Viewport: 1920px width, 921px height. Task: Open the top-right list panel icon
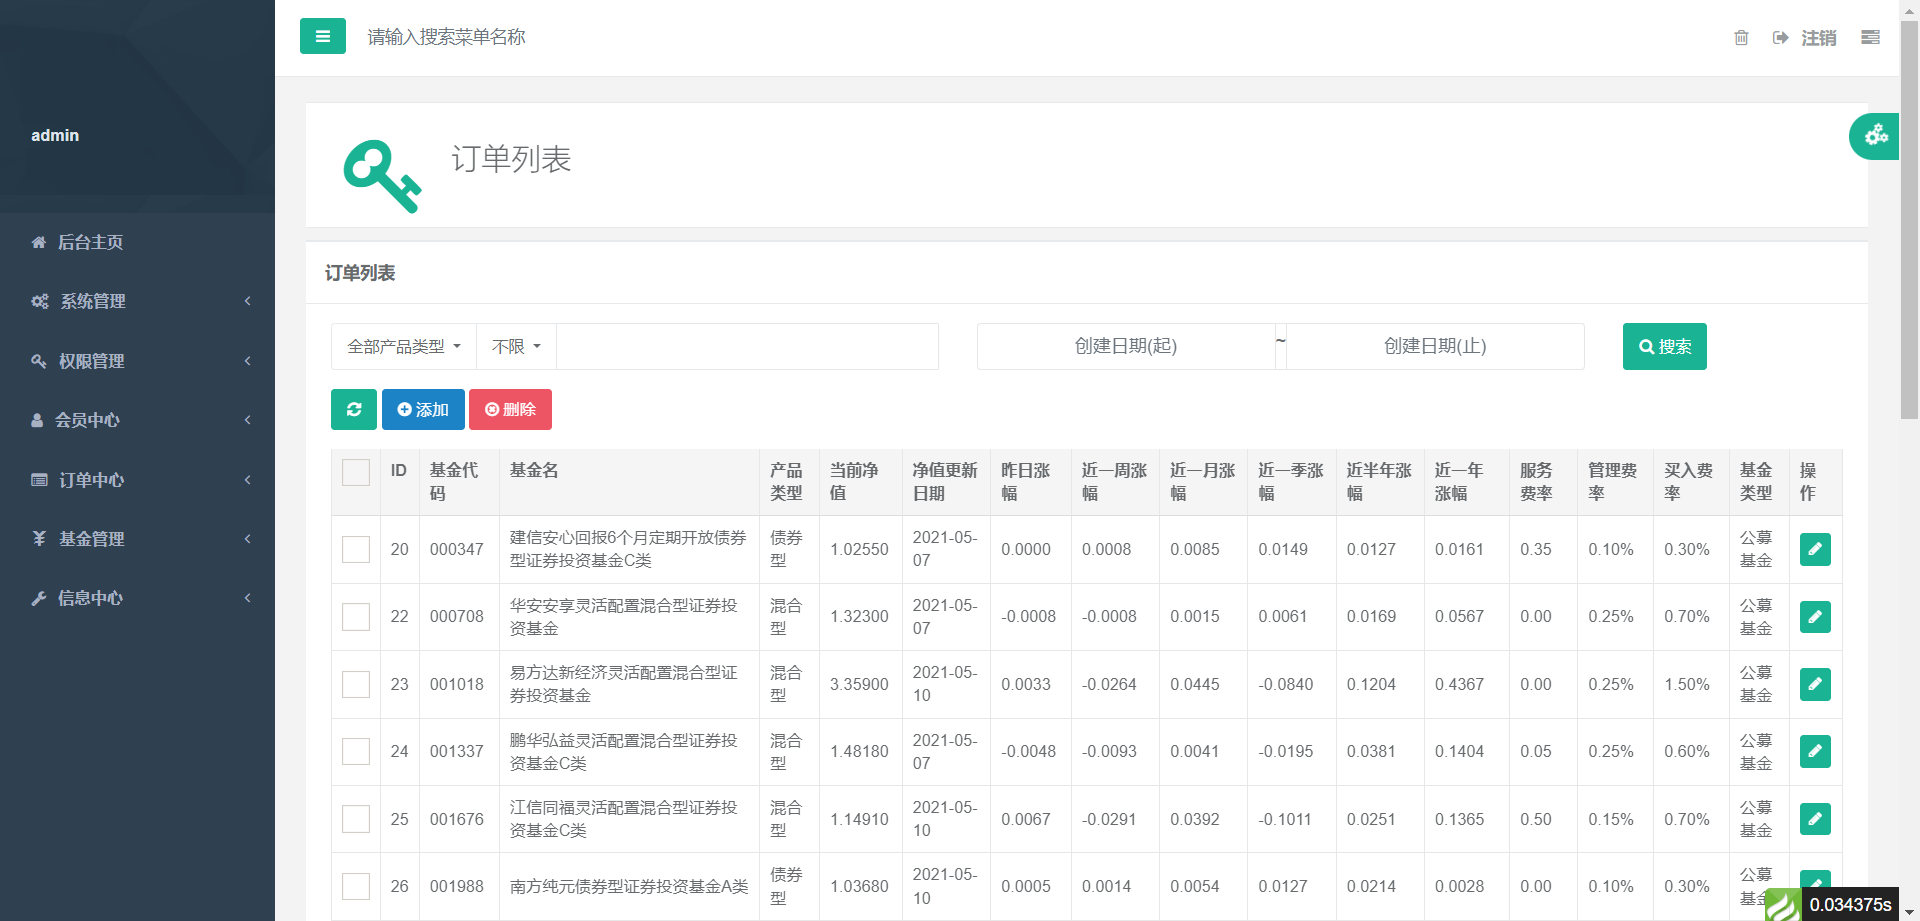pos(1870,38)
